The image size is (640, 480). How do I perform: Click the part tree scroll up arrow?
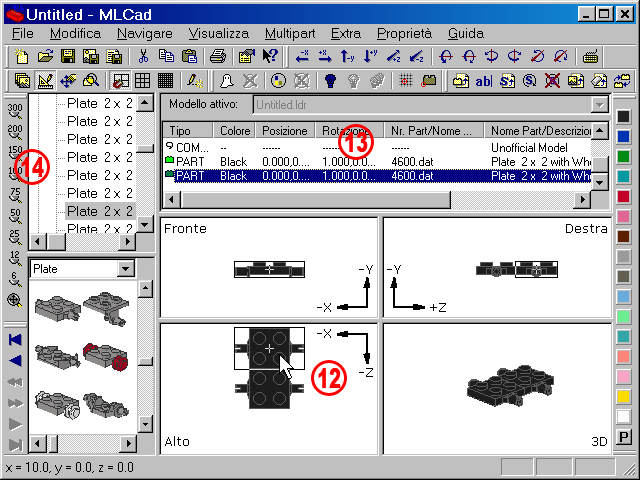(144, 103)
